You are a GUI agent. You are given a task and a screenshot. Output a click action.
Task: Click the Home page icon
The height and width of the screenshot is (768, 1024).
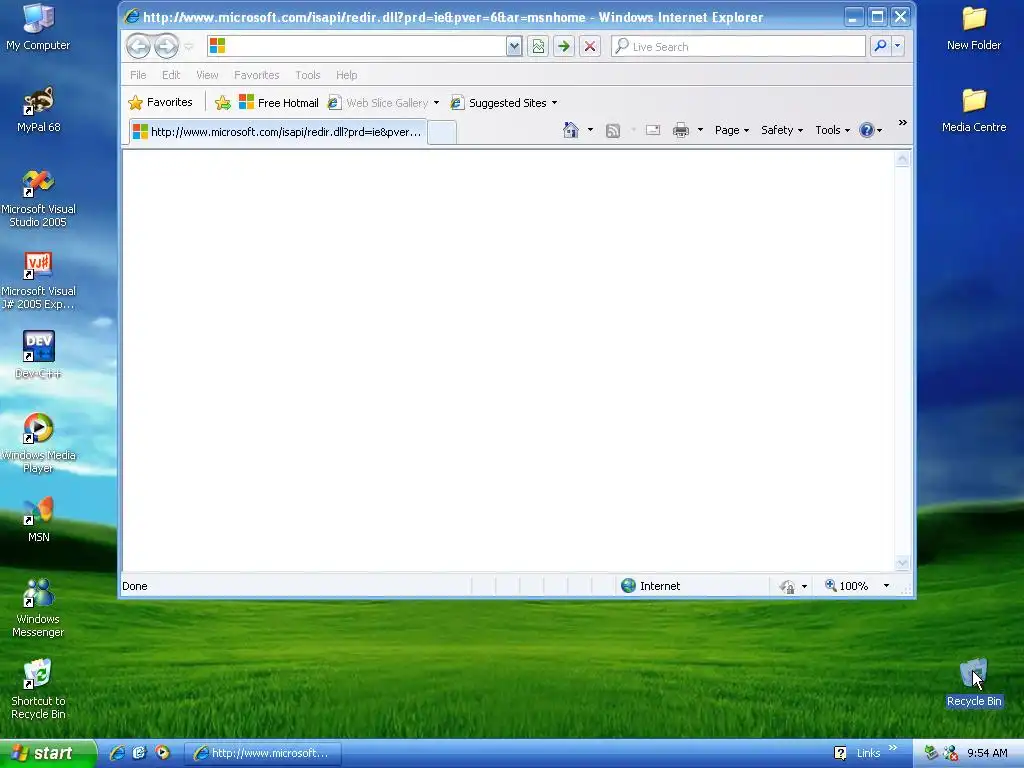(571, 130)
